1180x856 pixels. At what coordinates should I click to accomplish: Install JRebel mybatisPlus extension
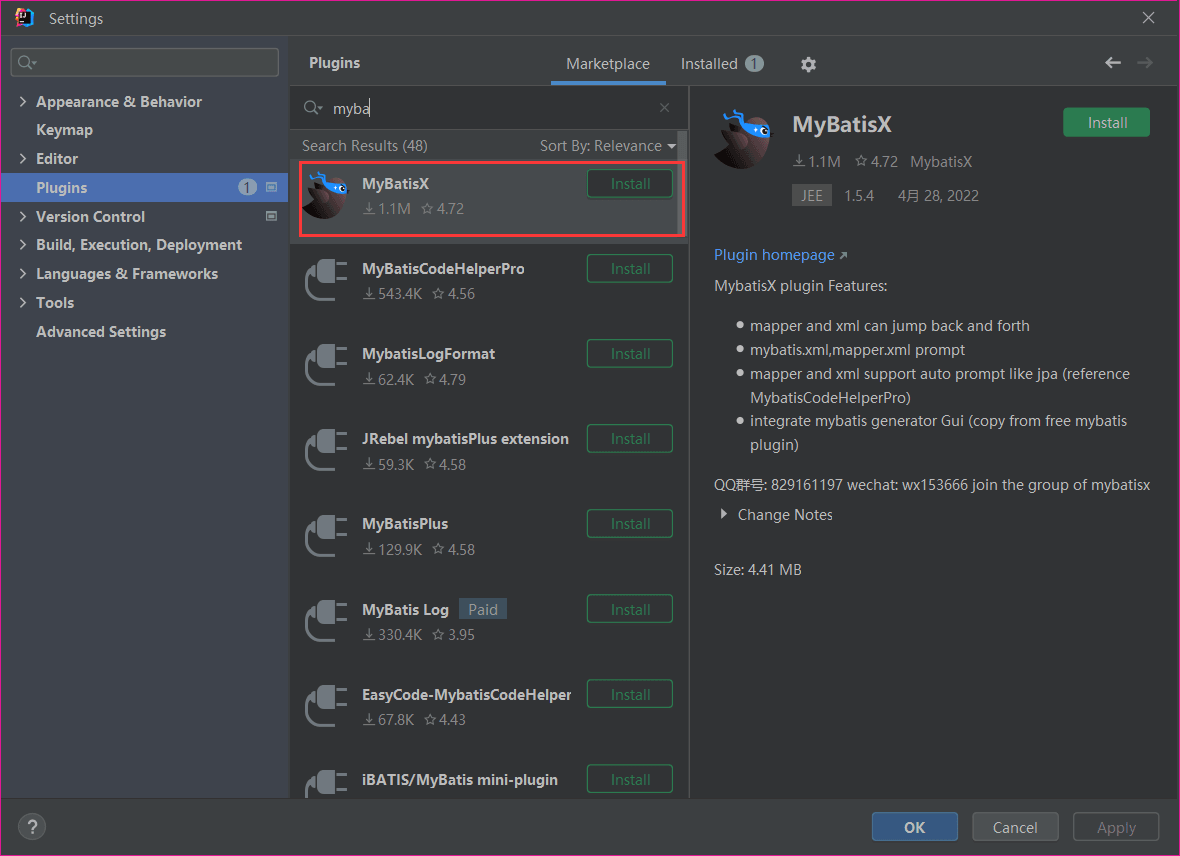tap(630, 439)
